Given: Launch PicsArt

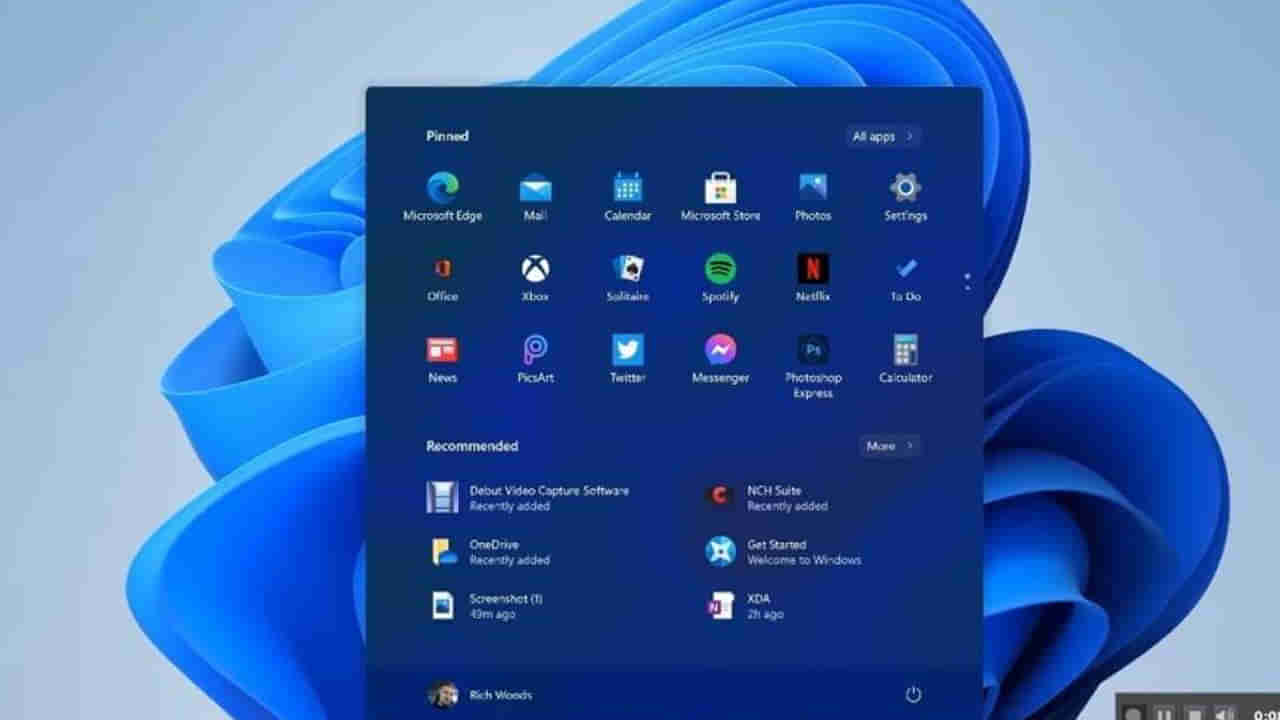Looking at the screenshot, I should pyautogui.click(x=535, y=359).
